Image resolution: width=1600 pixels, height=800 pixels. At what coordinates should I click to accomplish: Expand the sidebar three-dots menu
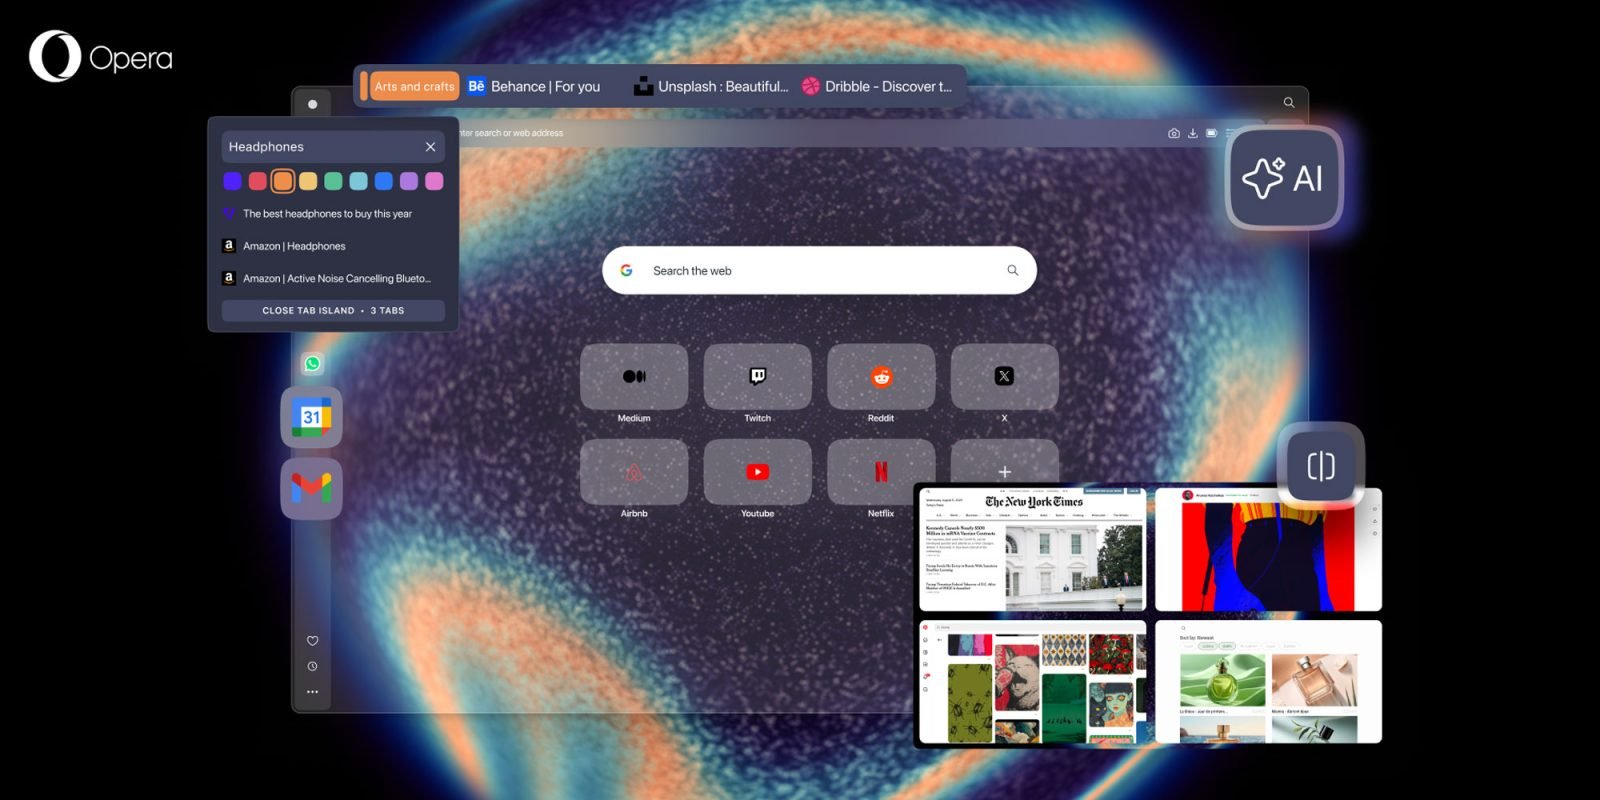(x=313, y=692)
